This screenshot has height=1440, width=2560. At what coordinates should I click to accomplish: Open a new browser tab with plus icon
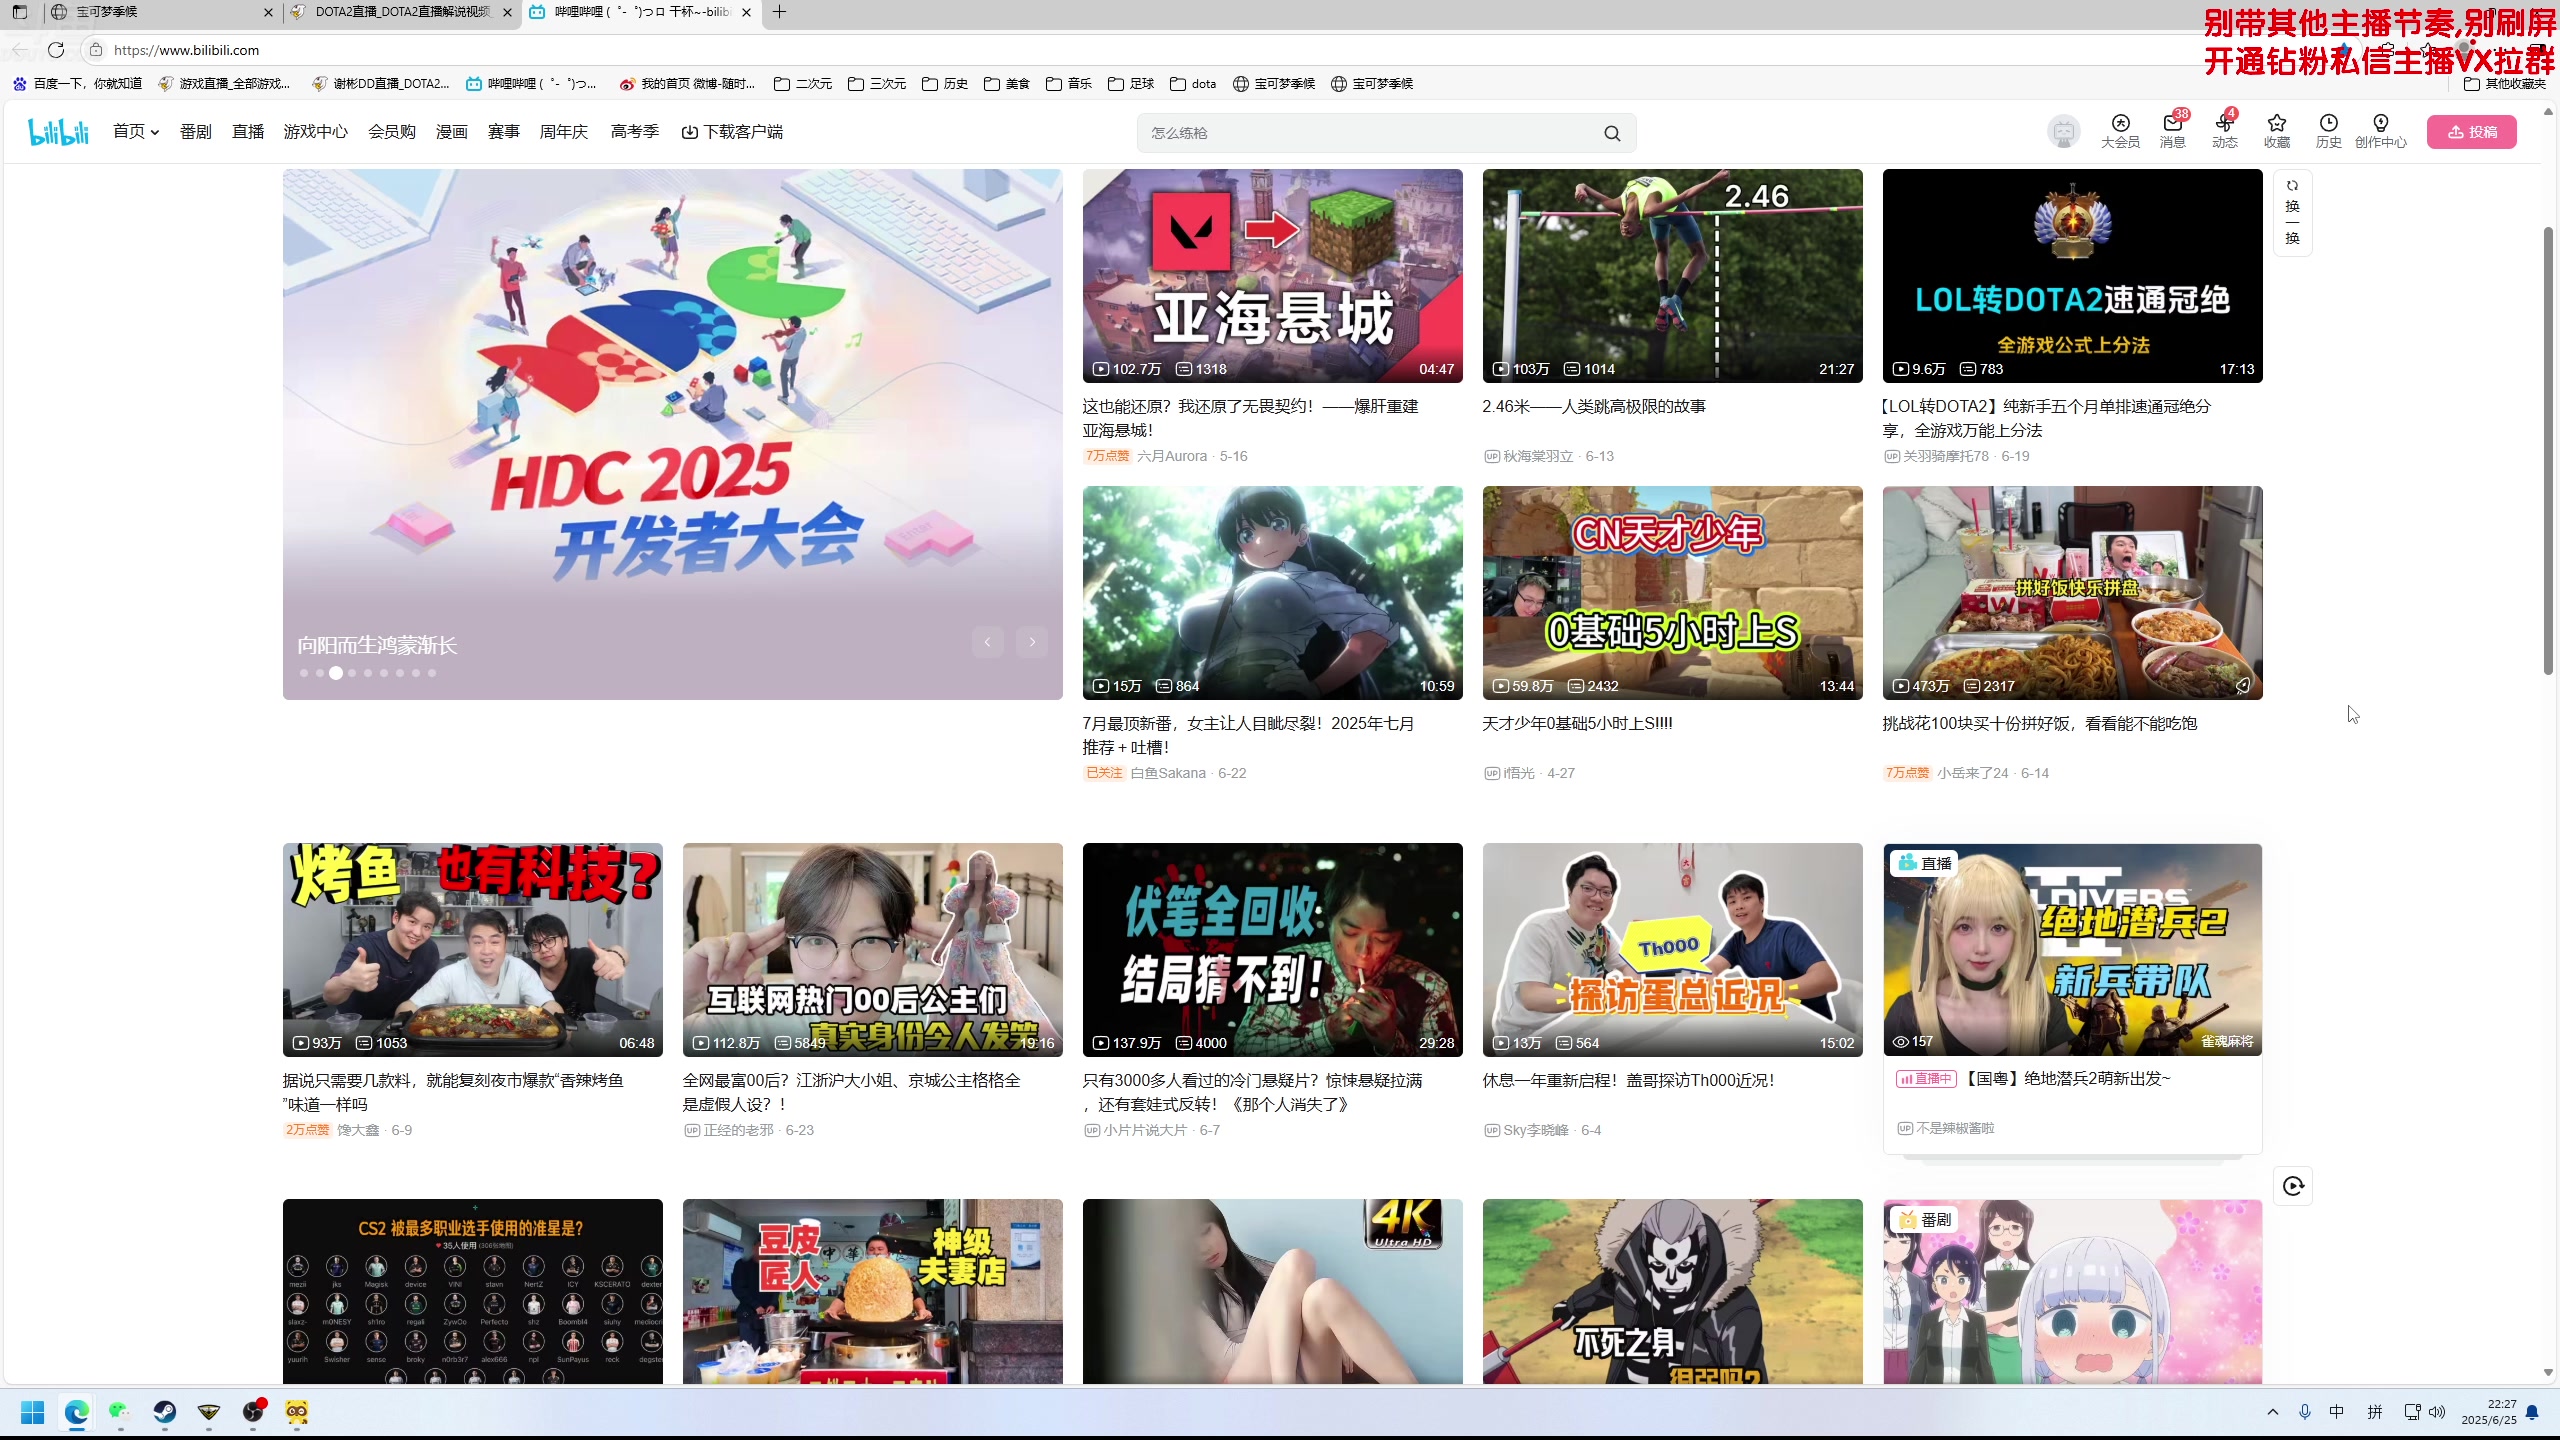(x=780, y=12)
